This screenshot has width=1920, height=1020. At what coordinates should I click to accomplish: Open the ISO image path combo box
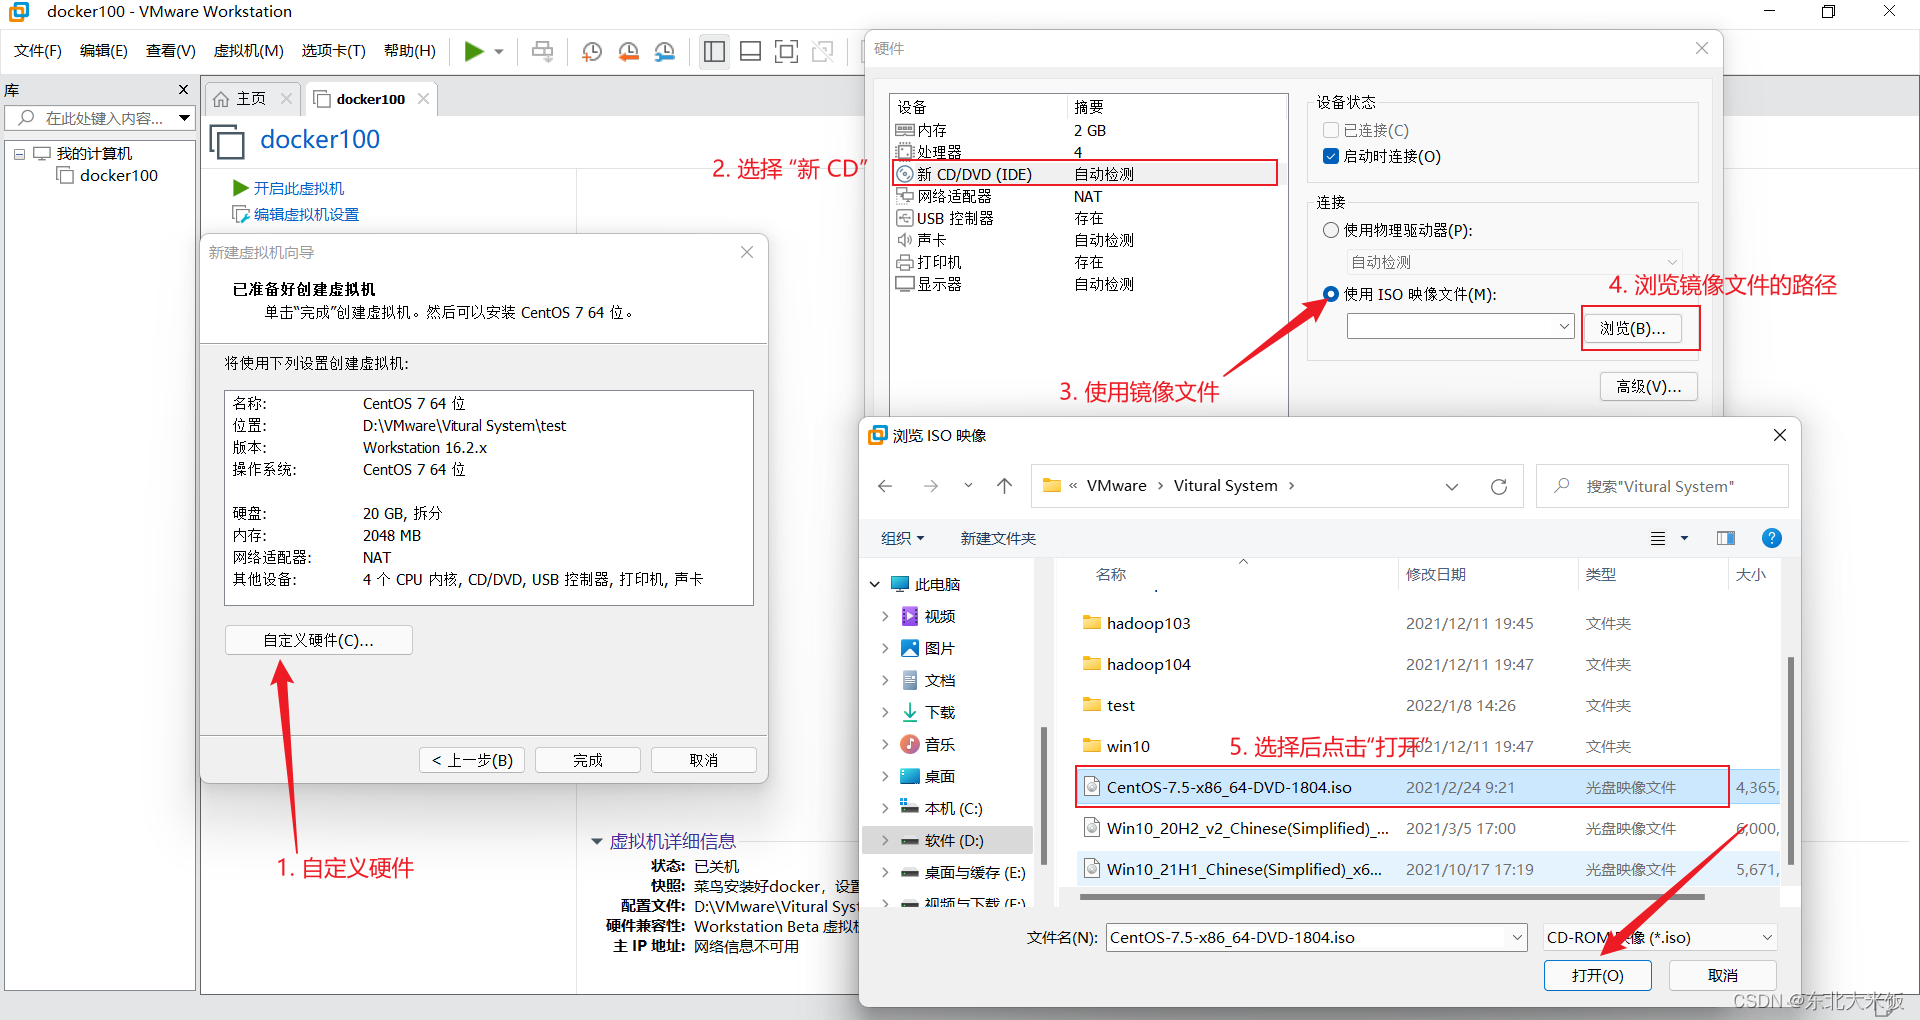(1461, 326)
